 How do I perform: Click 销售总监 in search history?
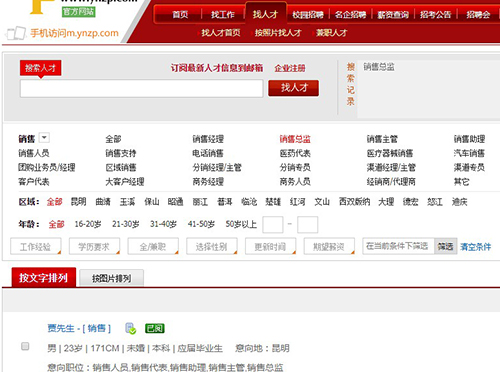379,67
